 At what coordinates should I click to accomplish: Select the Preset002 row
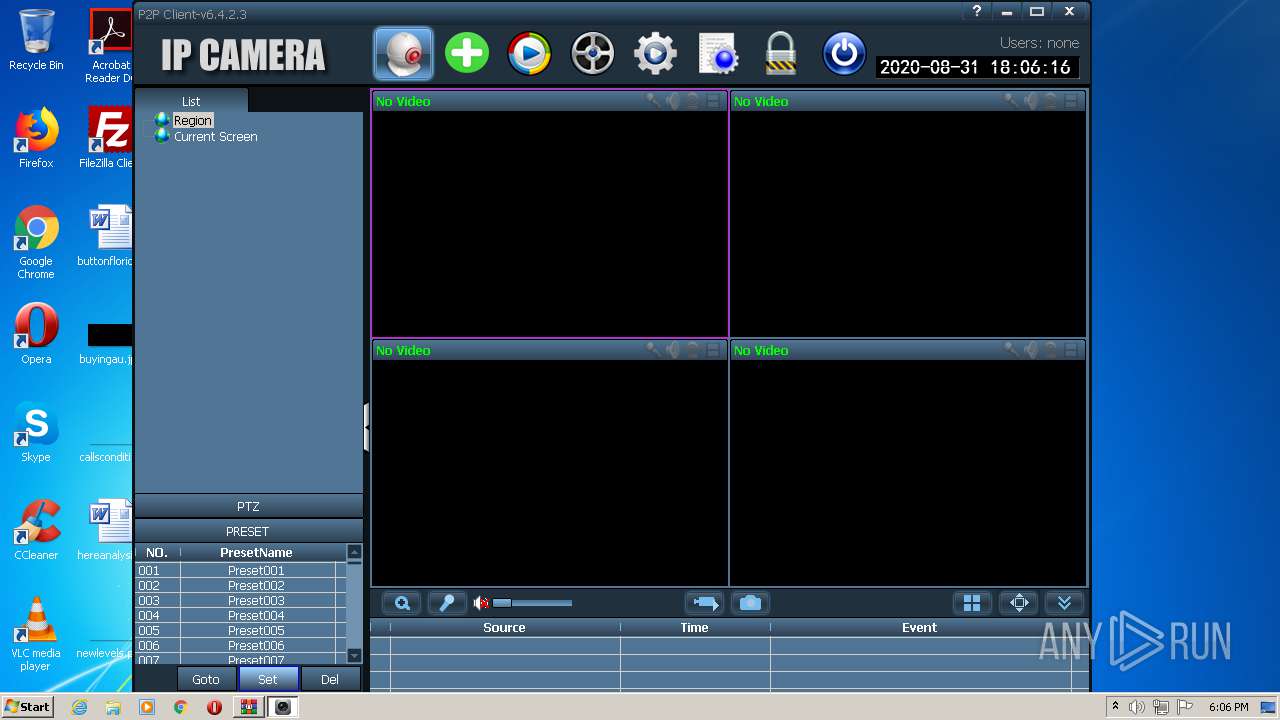(241, 586)
